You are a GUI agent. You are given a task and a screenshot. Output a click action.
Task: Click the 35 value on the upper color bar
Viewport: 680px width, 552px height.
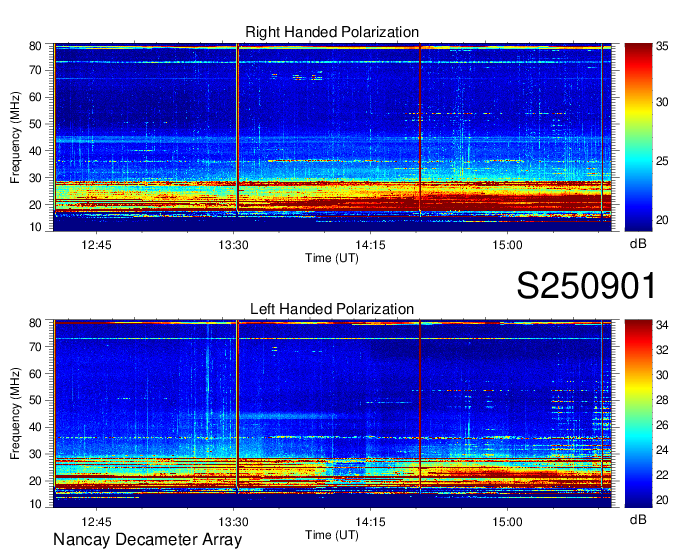click(662, 46)
